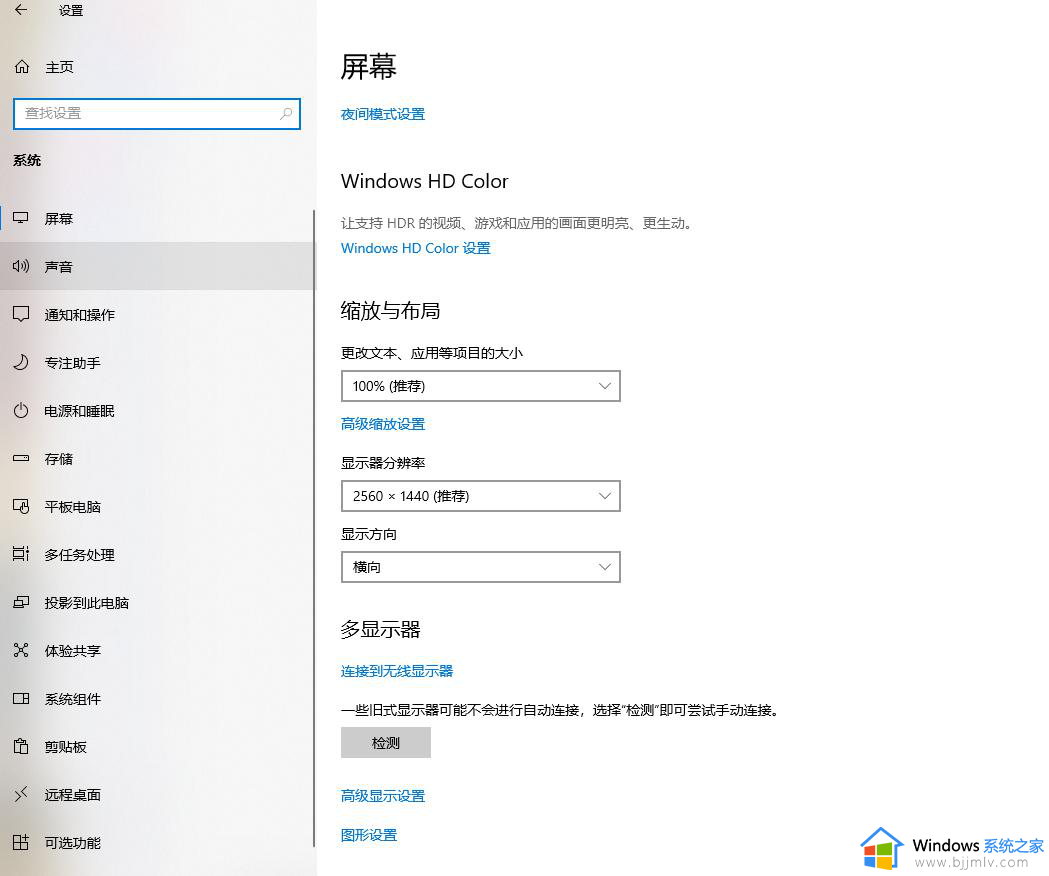Expand the 100% (推荐) scaling dropdown

[480, 386]
